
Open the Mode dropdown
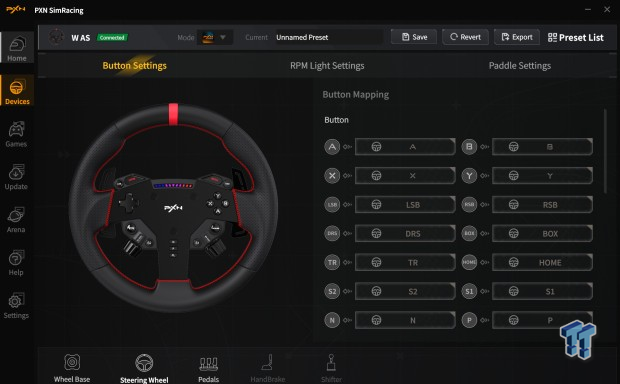coord(215,38)
